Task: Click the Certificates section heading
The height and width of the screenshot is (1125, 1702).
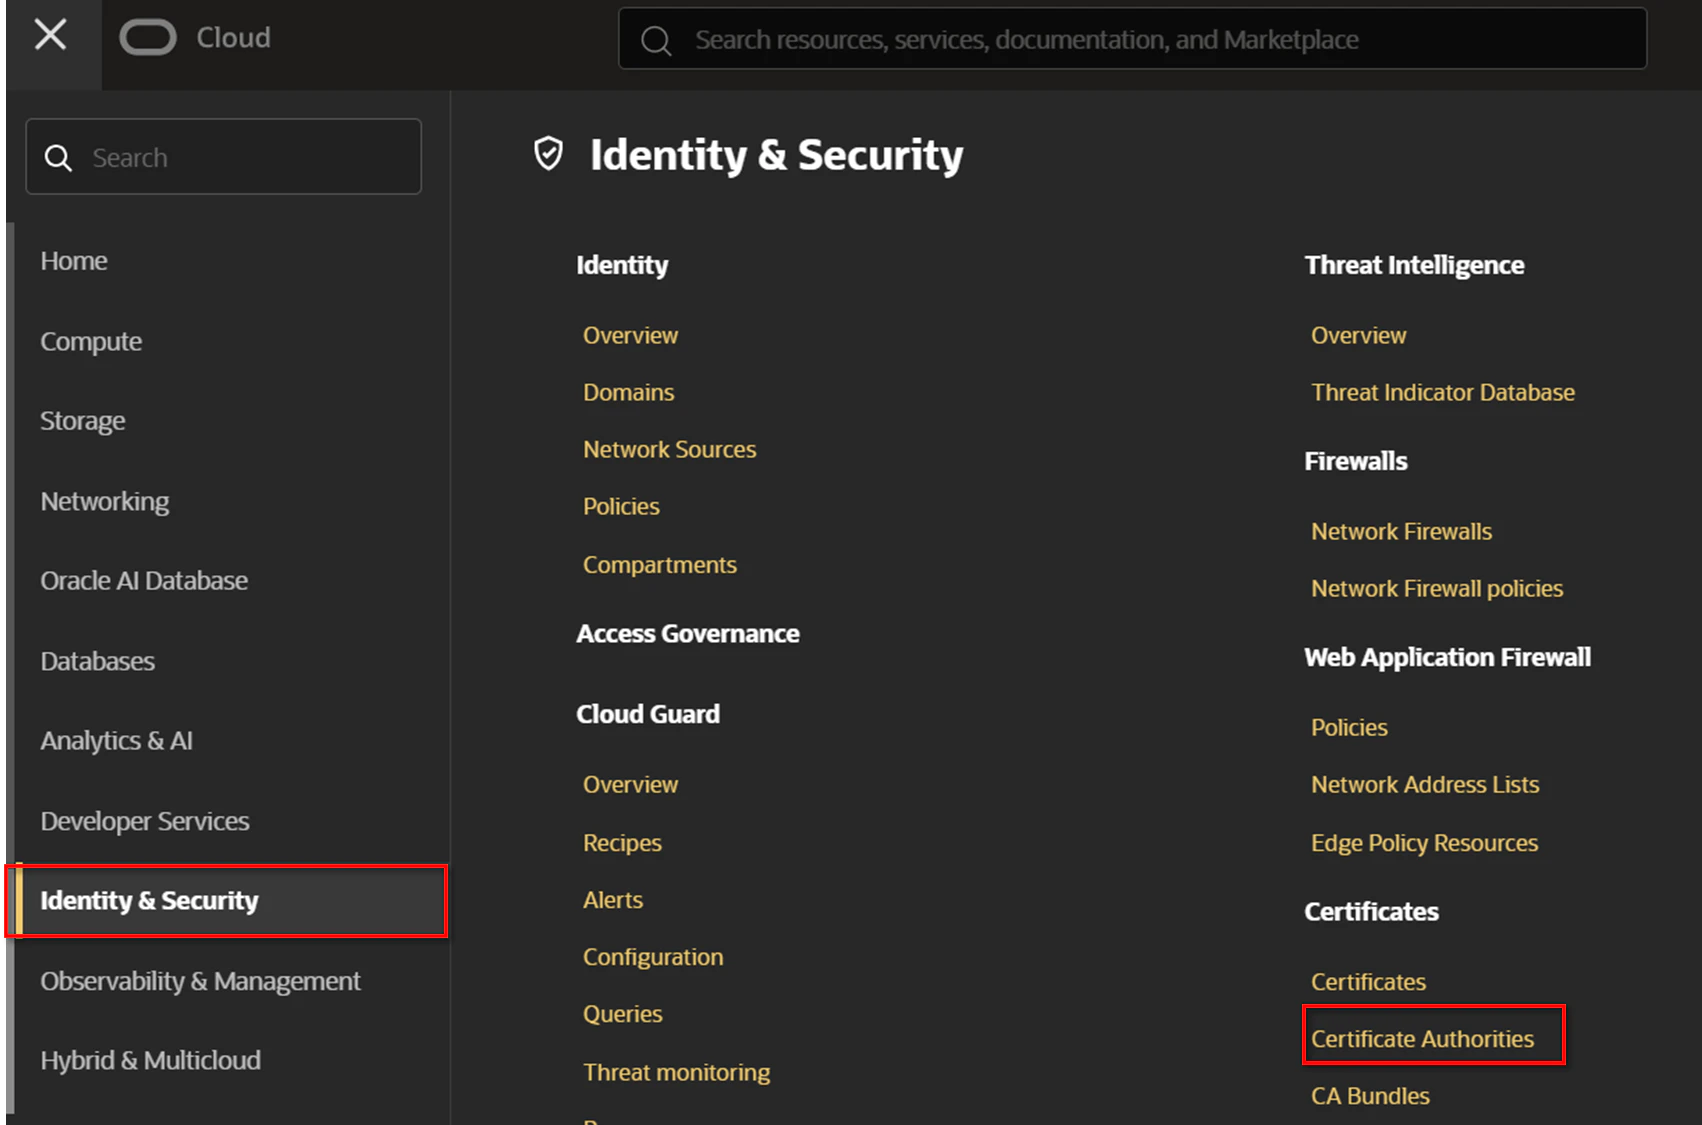Action: (1372, 912)
